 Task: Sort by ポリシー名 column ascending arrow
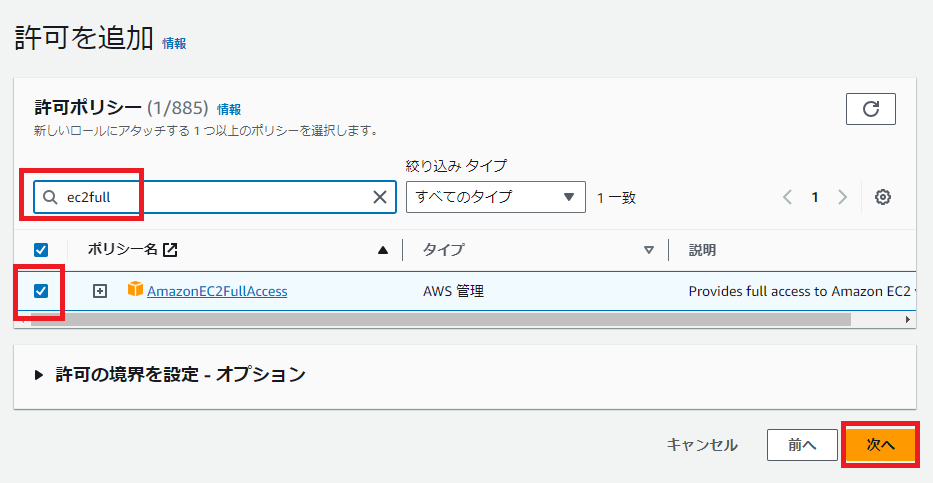[382, 250]
